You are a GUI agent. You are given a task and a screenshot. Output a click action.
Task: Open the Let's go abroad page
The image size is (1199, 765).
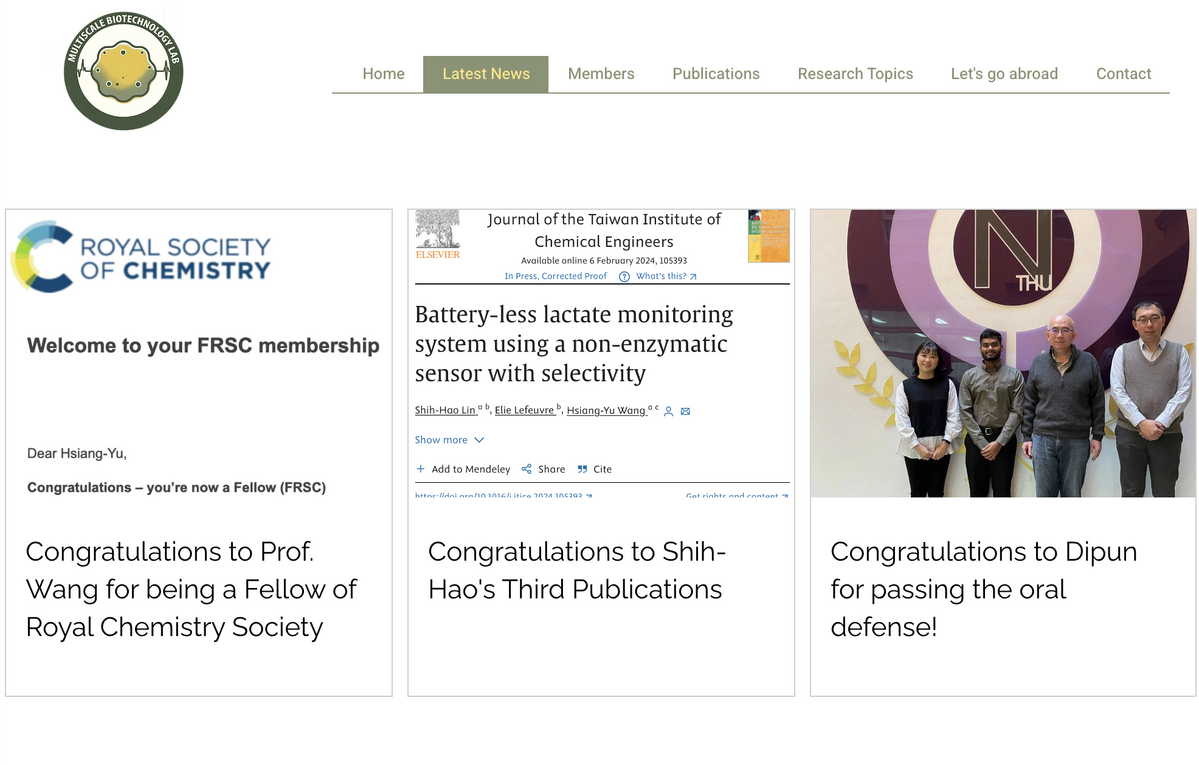1004,74
